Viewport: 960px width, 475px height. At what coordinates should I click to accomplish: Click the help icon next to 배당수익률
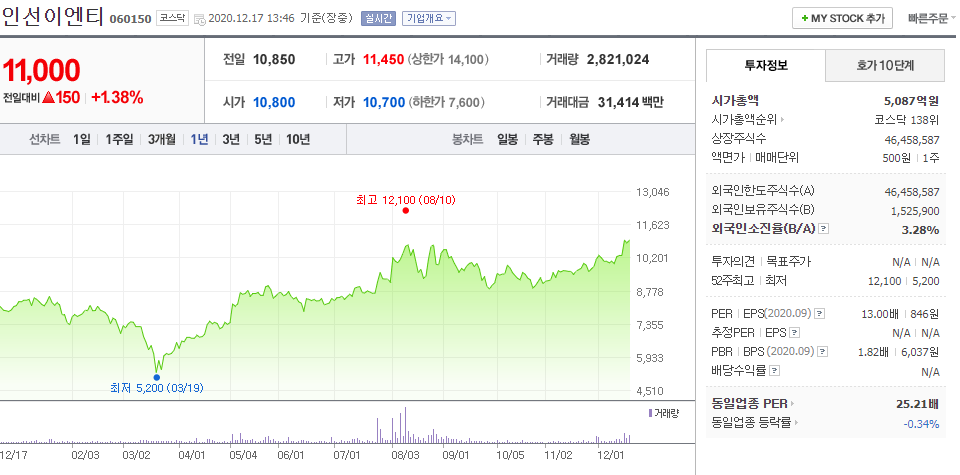[774, 371]
